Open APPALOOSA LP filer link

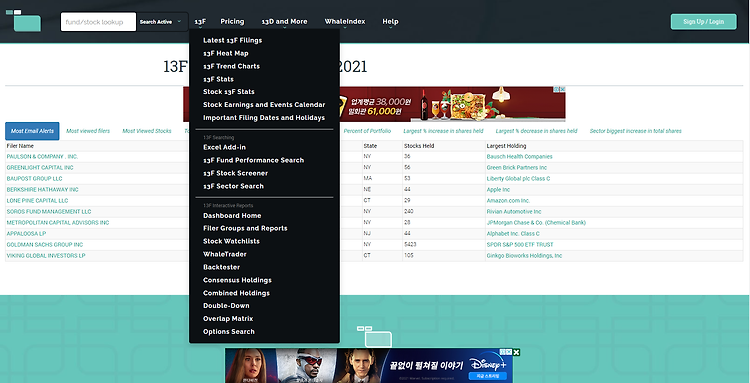26,233
